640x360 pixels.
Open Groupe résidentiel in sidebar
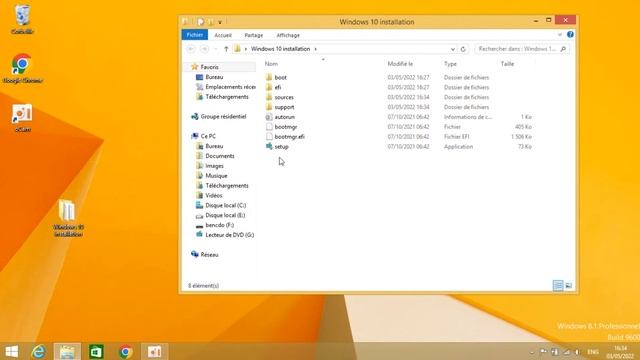pyautogui.click(x=223, y=116)
